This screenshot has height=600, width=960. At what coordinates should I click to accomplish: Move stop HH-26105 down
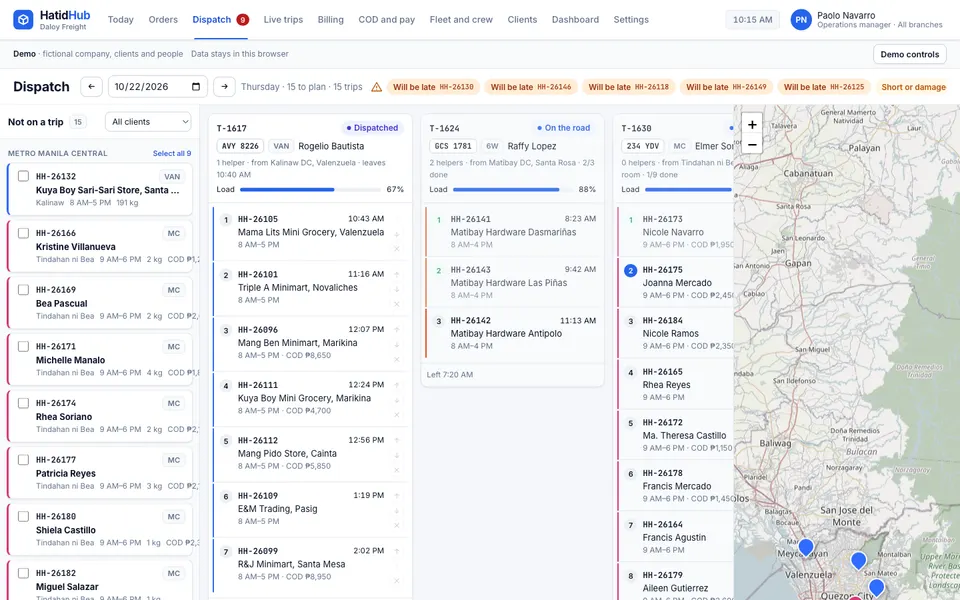pos(397,234)
